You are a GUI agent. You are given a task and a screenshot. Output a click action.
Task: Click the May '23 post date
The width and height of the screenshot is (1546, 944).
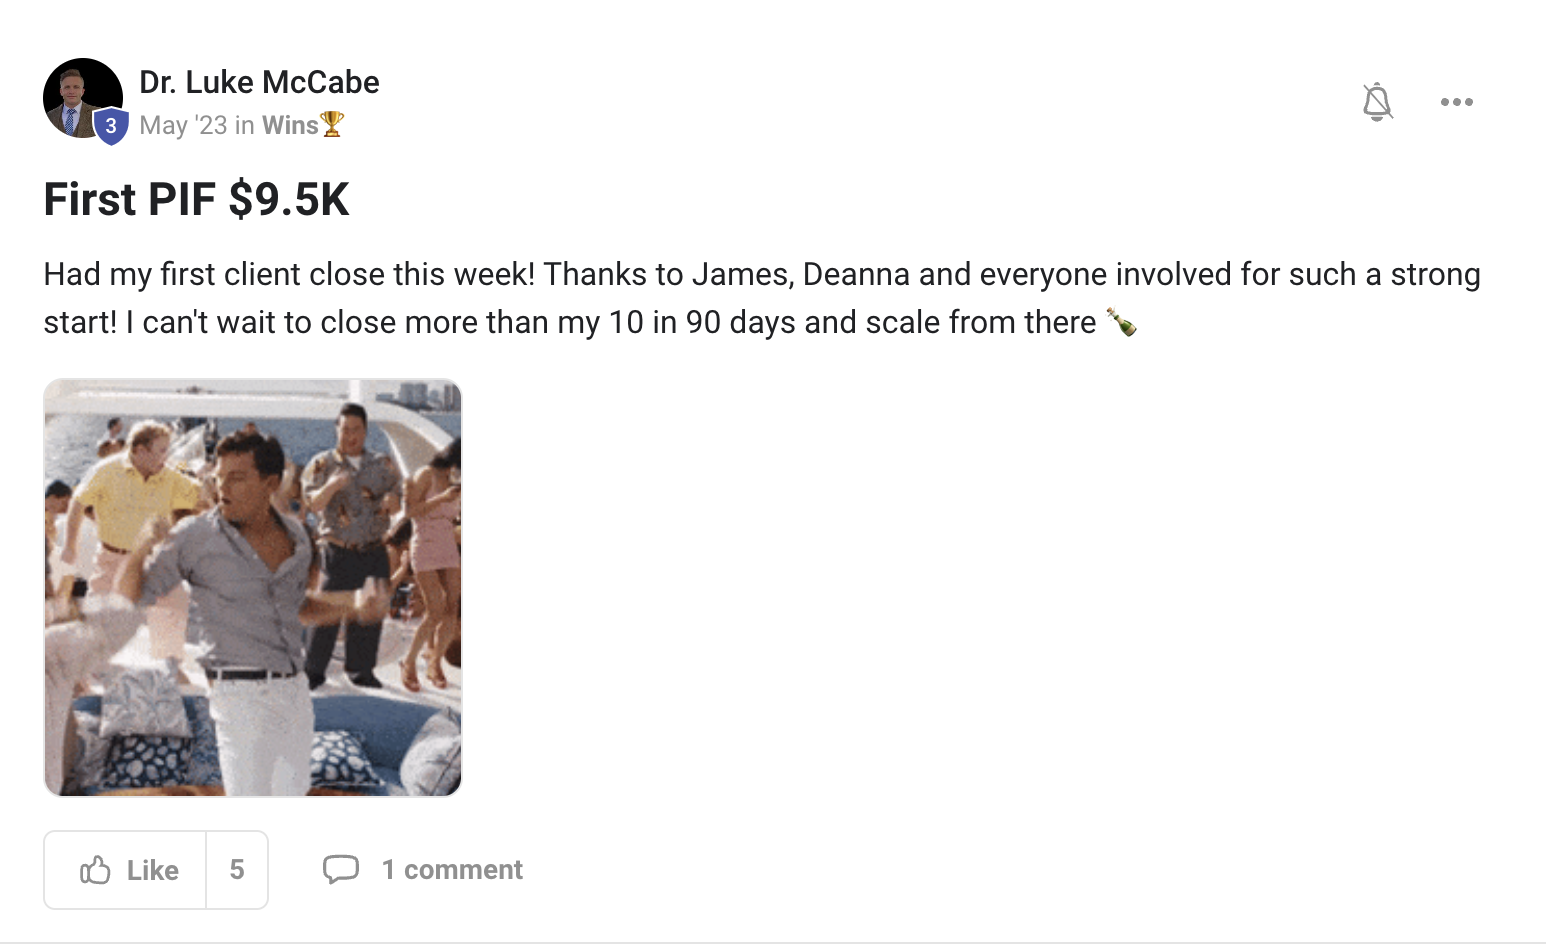(x=183, y=125)
